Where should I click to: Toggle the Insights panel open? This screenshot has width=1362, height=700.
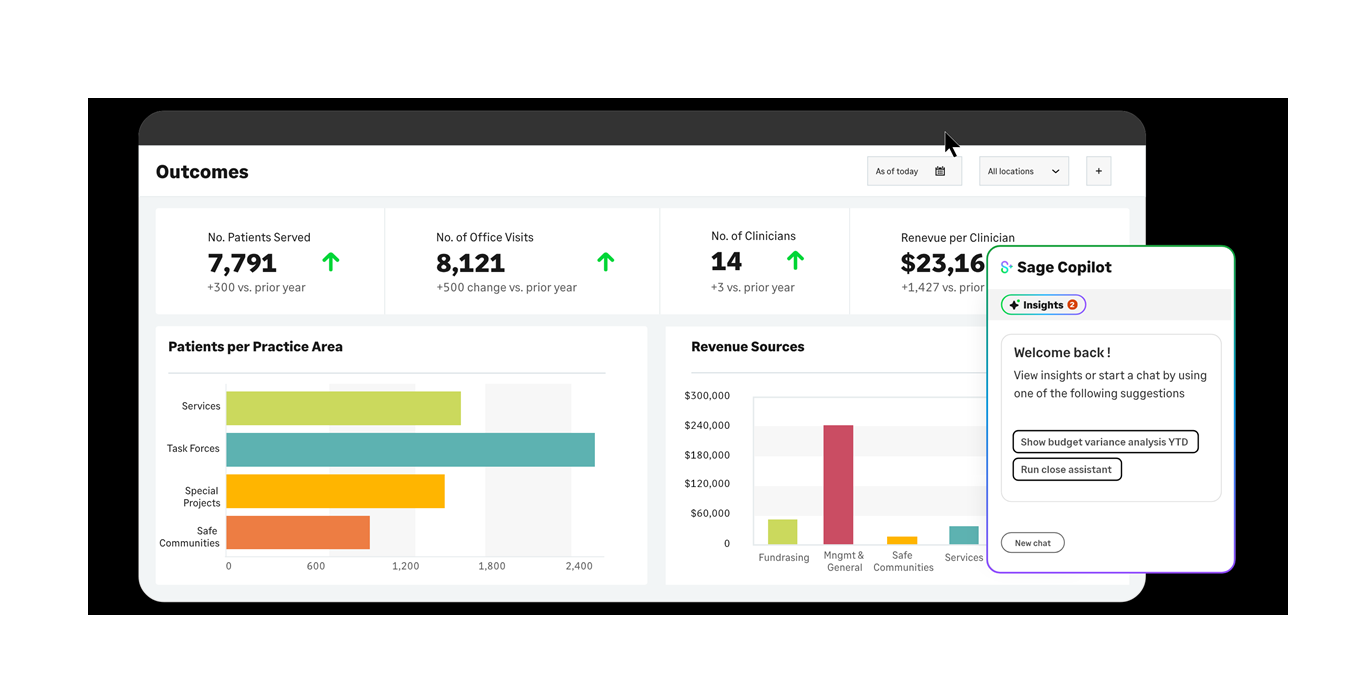click(1042, 304)
